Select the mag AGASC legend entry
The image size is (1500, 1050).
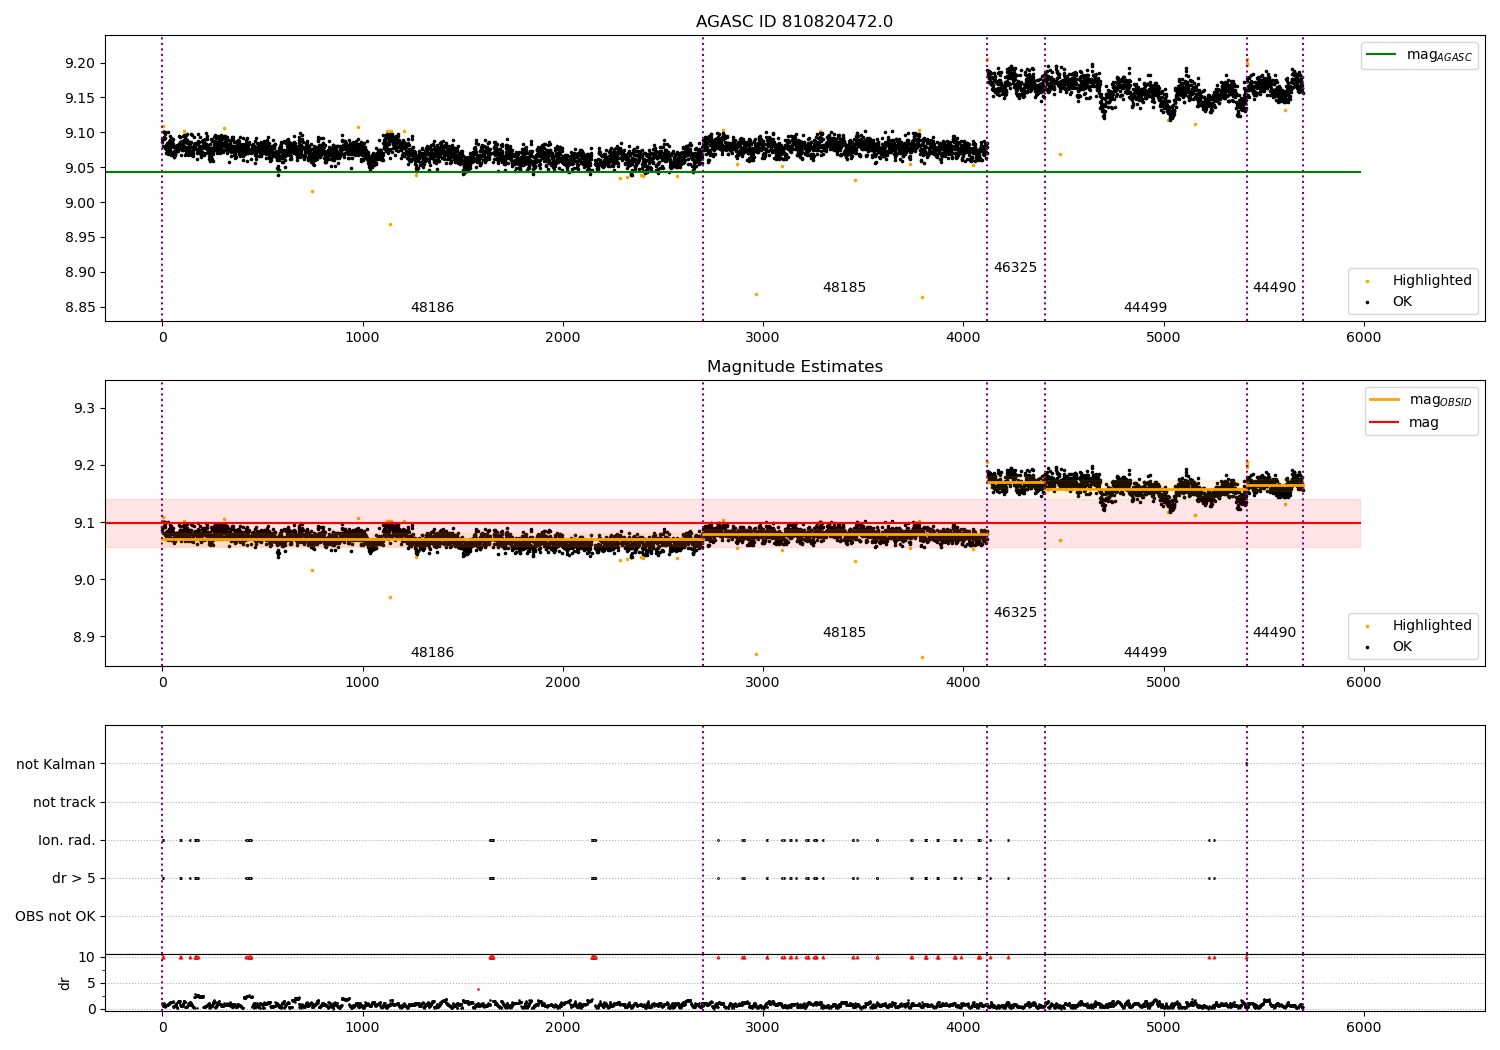(1420, 55)
